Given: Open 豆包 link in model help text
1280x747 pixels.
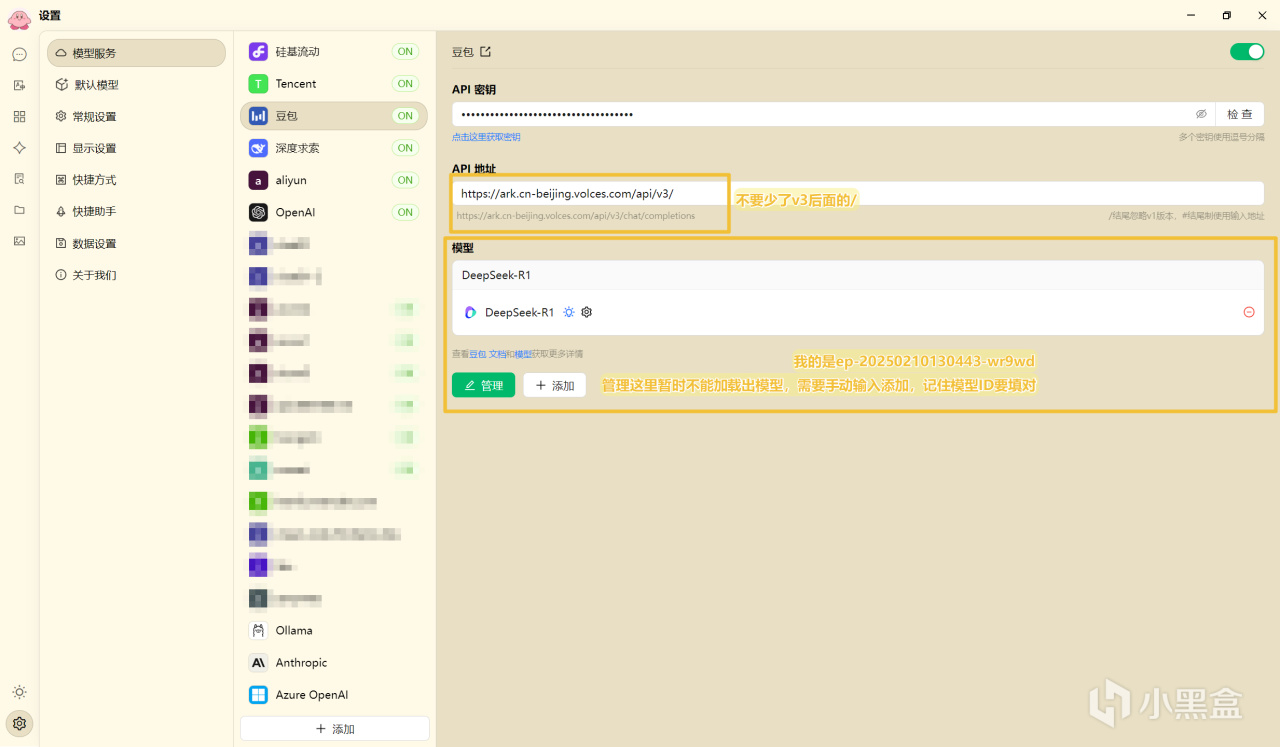Looking at the screenshot, I should [478, 354].
